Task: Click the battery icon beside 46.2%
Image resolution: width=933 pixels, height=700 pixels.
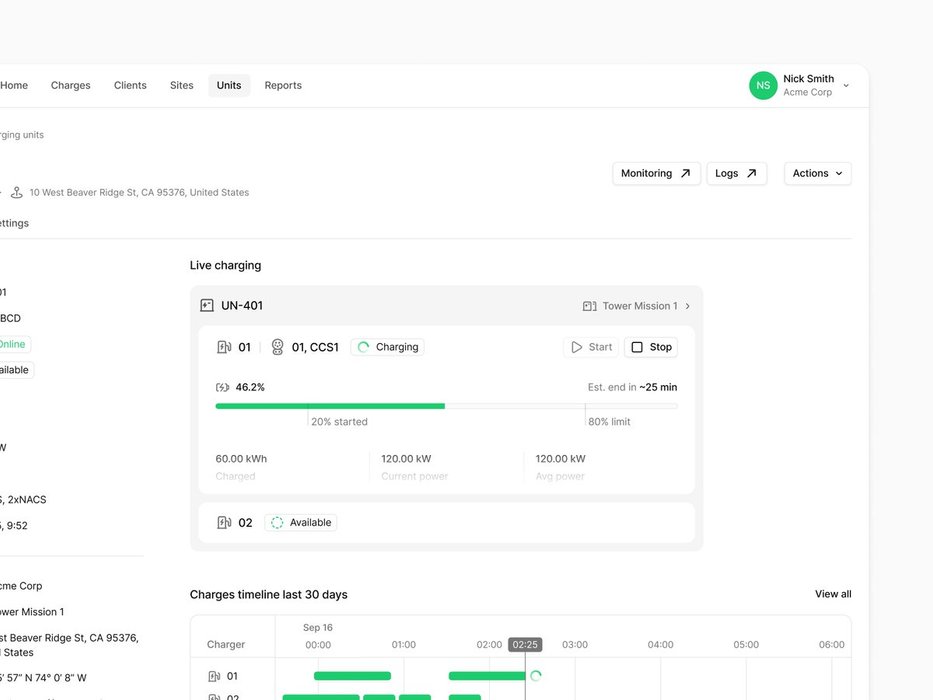Action: click(222, 387)
